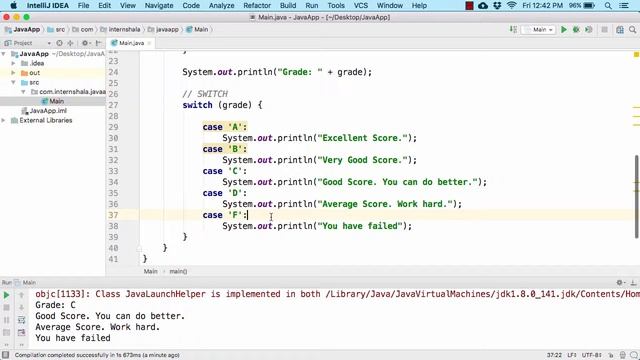Click "Grade: C" in console output
Viewport: 640px width, 360px height.
coord(55,305)
